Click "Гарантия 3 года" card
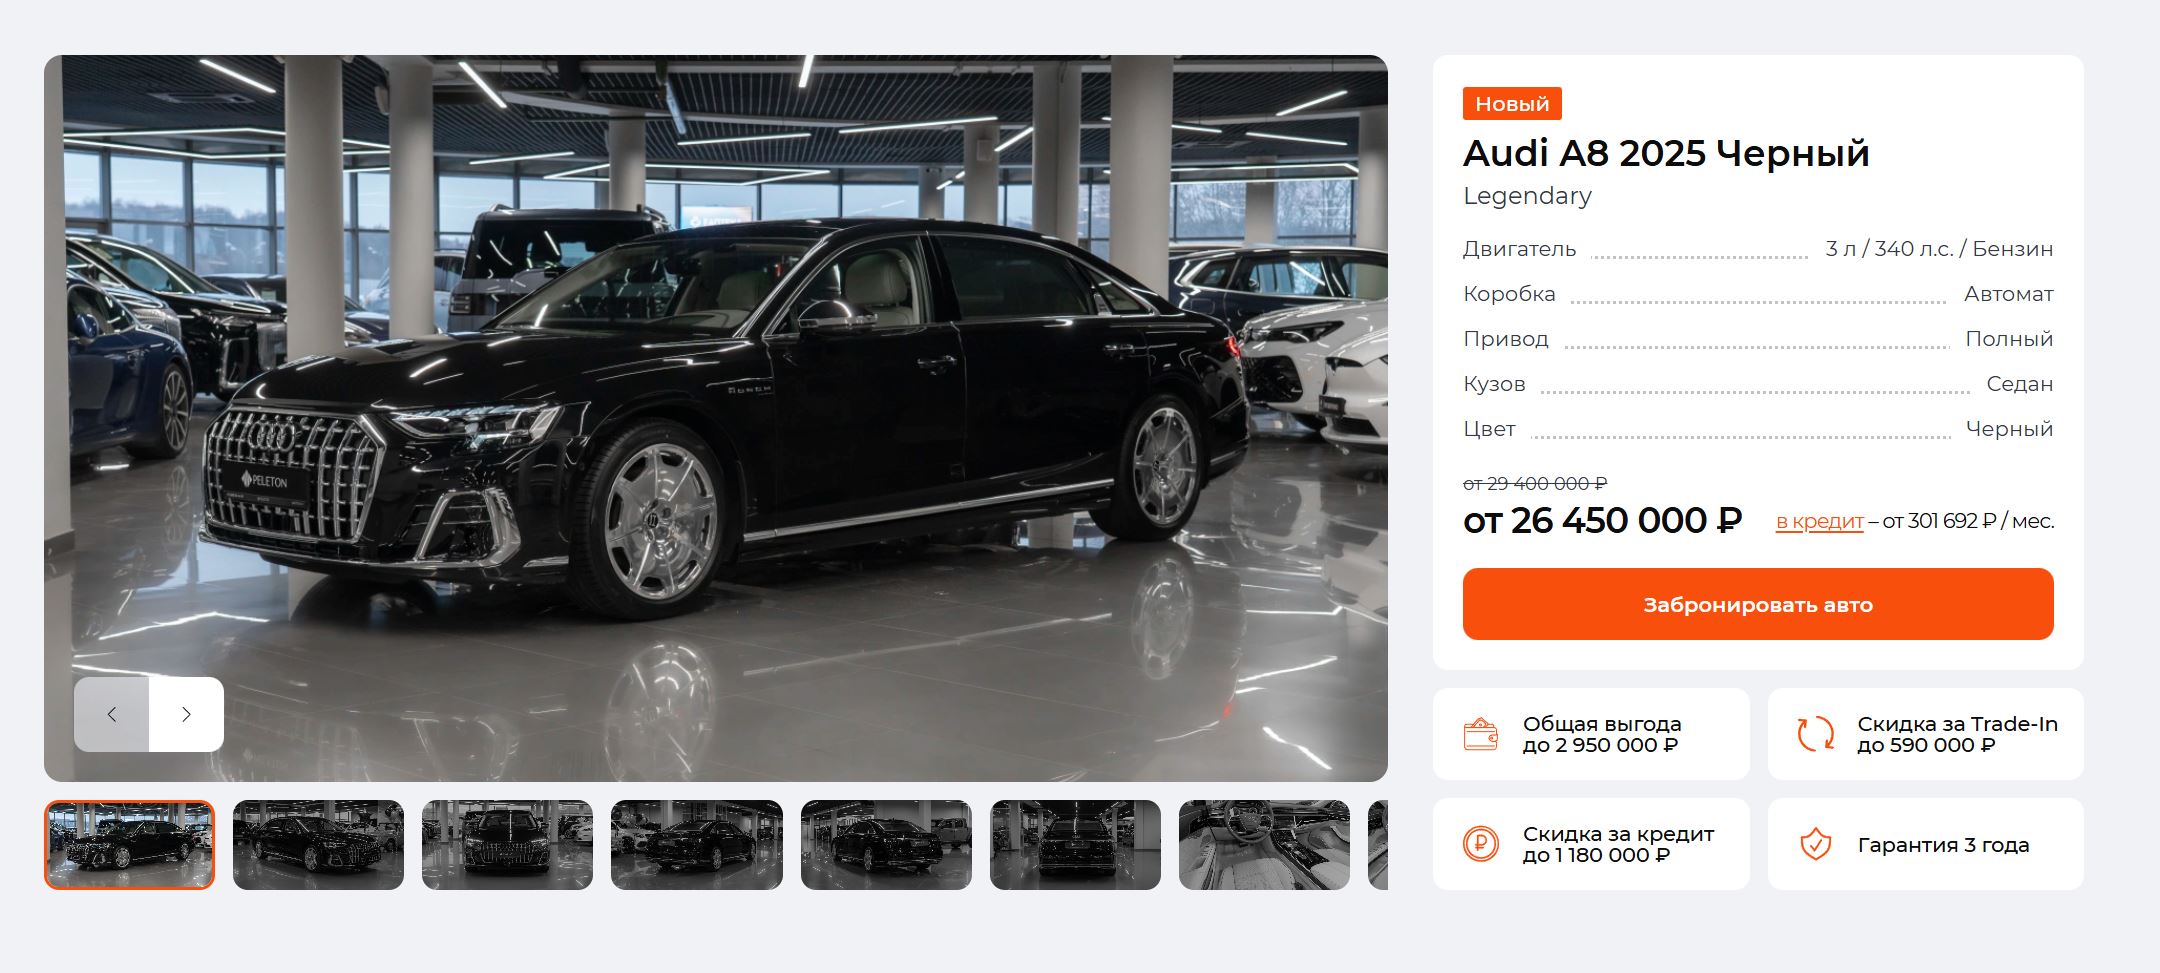This screenshot has height=973, width=2160. point(1926,844)
